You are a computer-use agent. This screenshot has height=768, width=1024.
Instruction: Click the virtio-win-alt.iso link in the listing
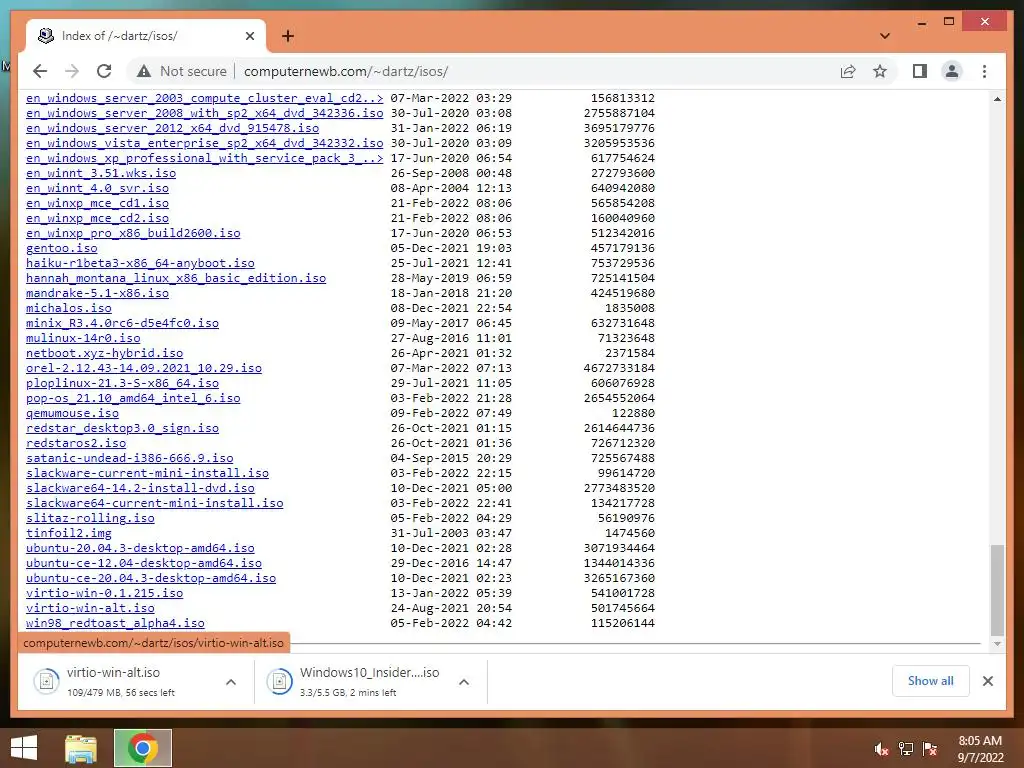click(x=90, y=609)
